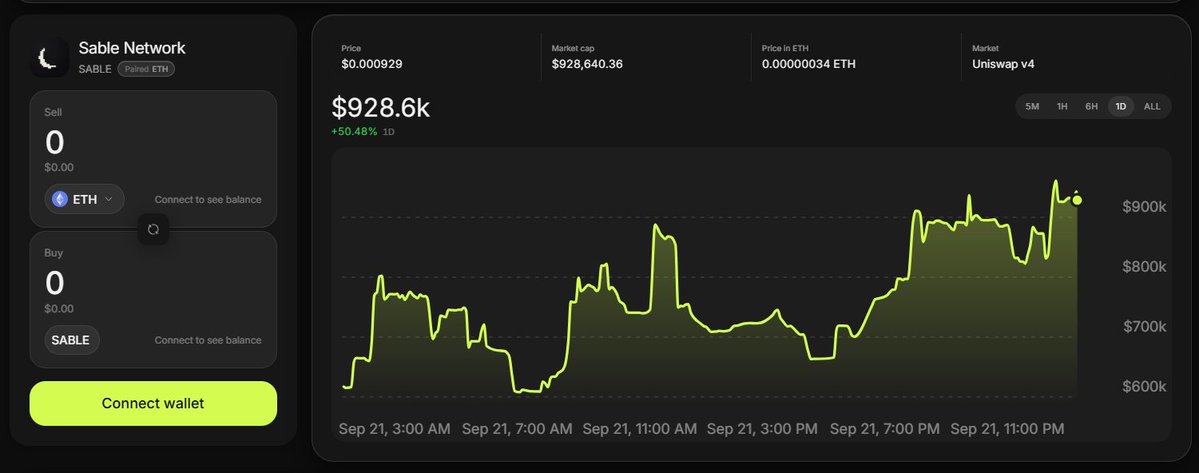
Task: Click the Ethereum coin icon
Action: (x=60, y=199)
